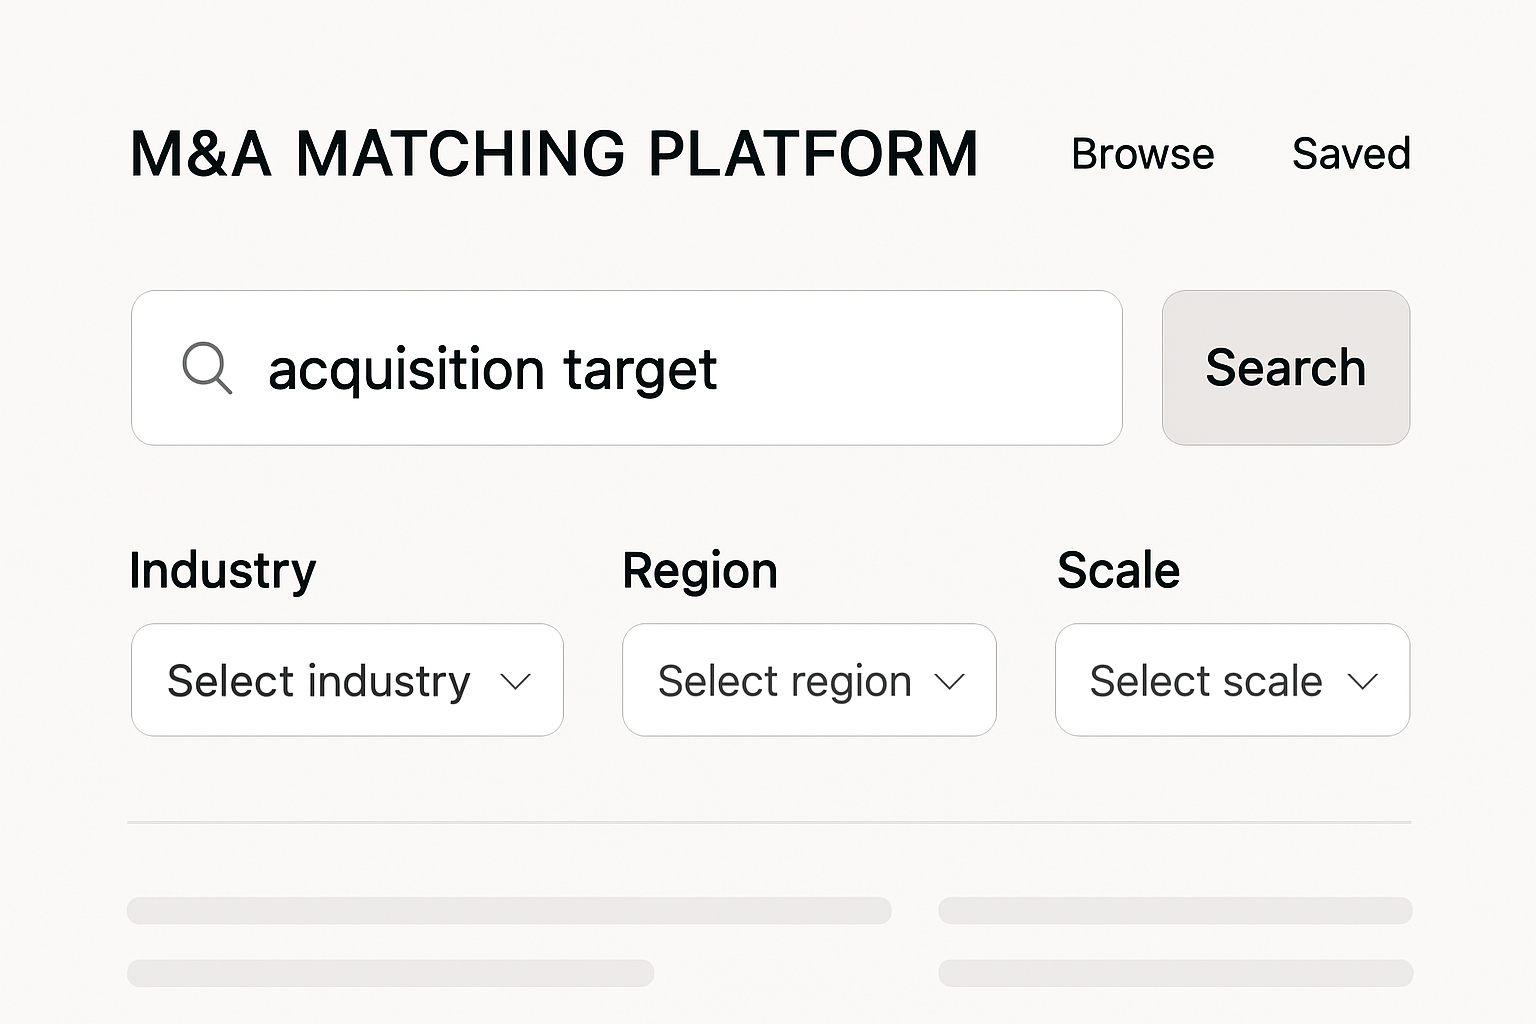Click the horizontal divider below the filters
1536x1024 pixels.
769,822
